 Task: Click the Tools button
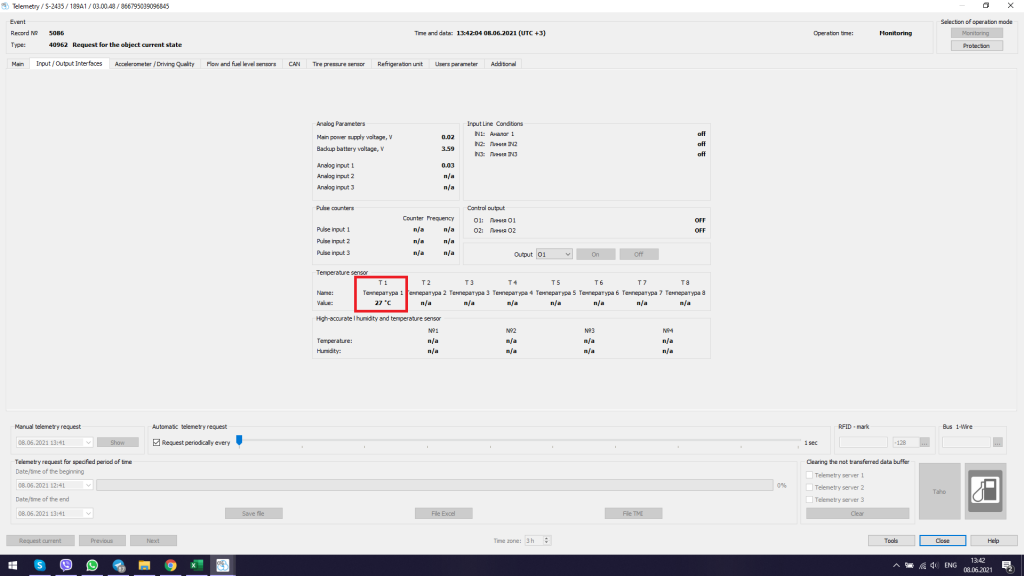(891, 540)
